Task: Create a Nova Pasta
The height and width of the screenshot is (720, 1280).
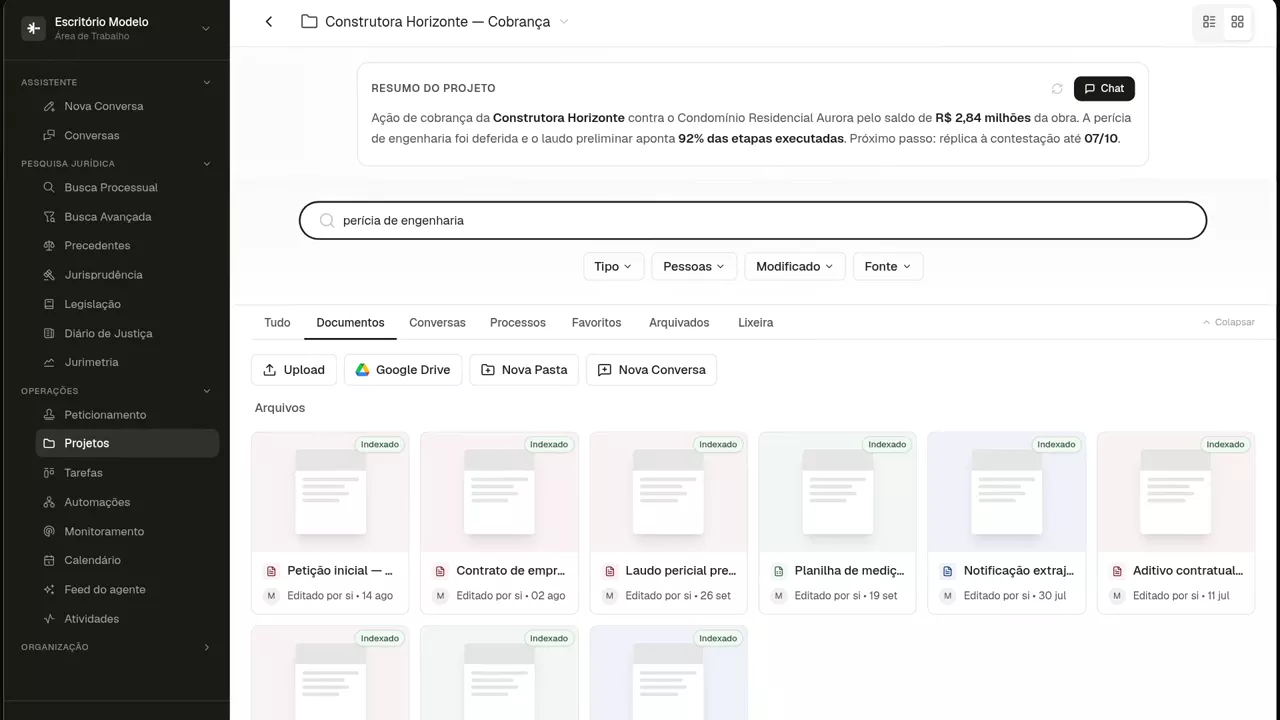Action: (x=524, y=370)
